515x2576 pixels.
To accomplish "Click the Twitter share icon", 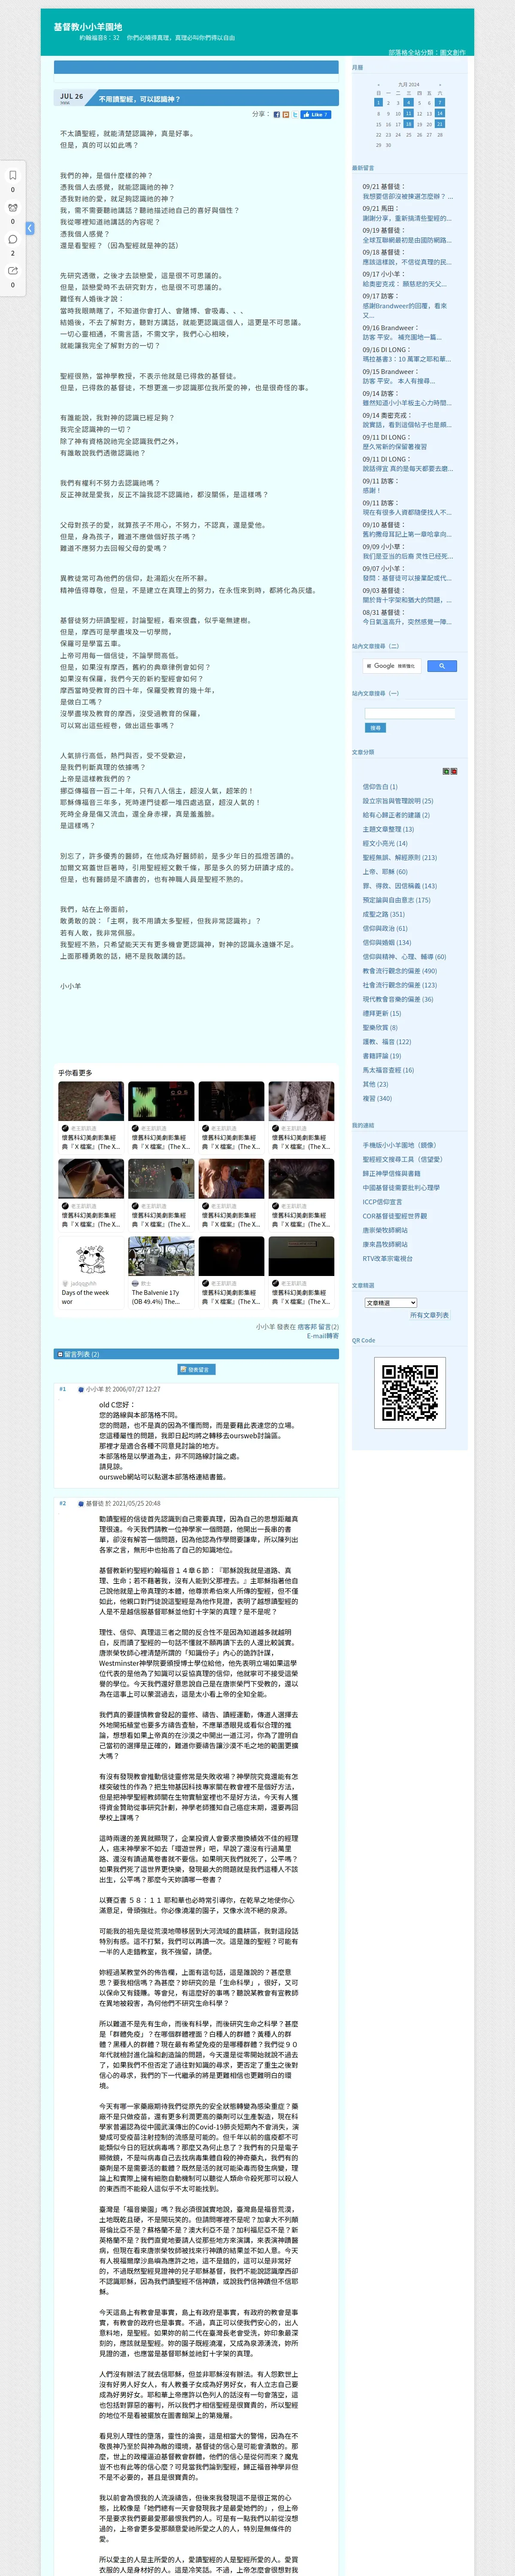I will [x=294, y=115].
